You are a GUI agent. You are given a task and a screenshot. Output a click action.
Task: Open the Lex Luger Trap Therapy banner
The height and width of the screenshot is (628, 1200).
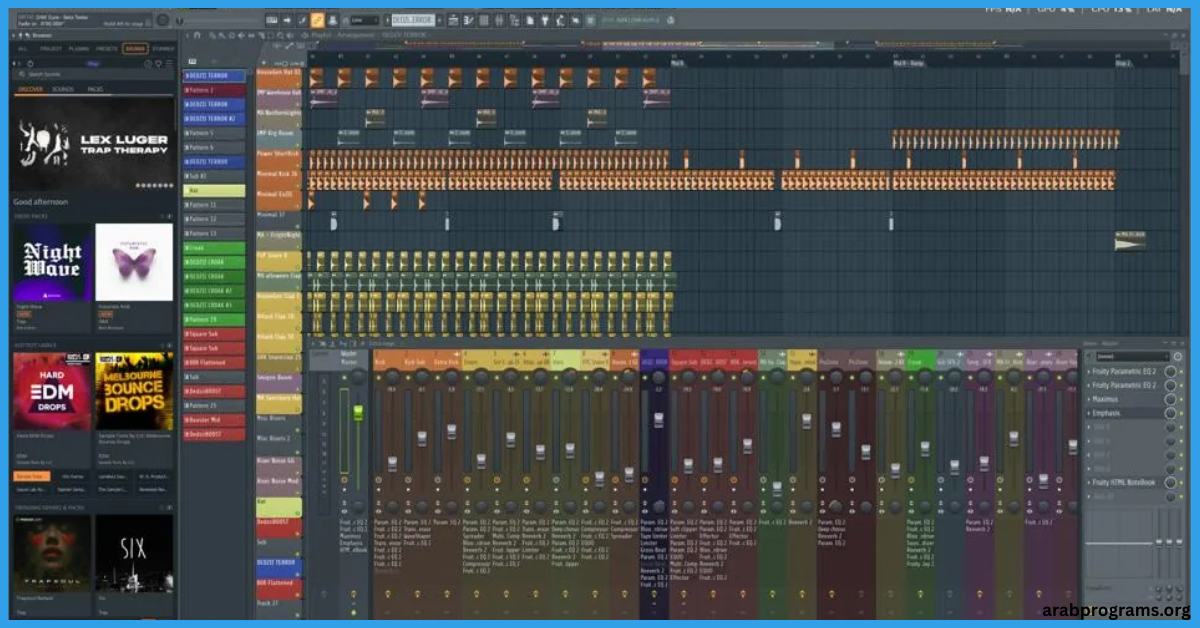coord(93,145)
